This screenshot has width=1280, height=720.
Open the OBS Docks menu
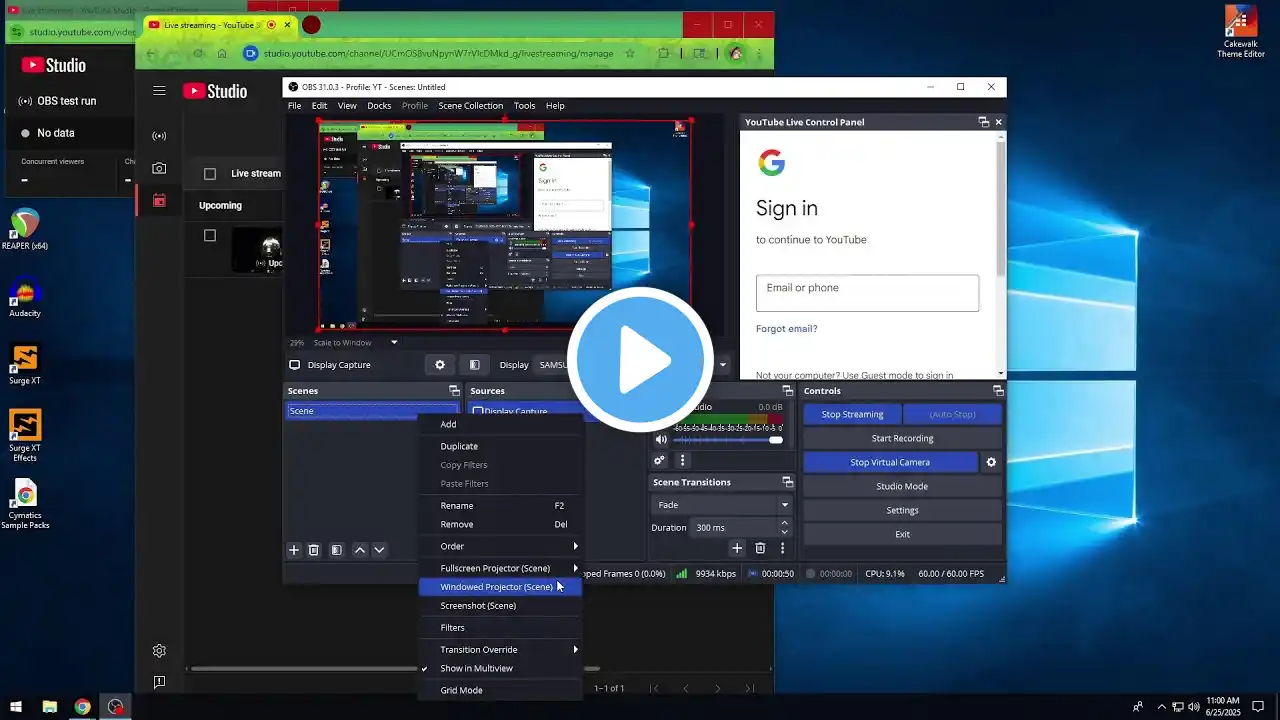(379, 106)
